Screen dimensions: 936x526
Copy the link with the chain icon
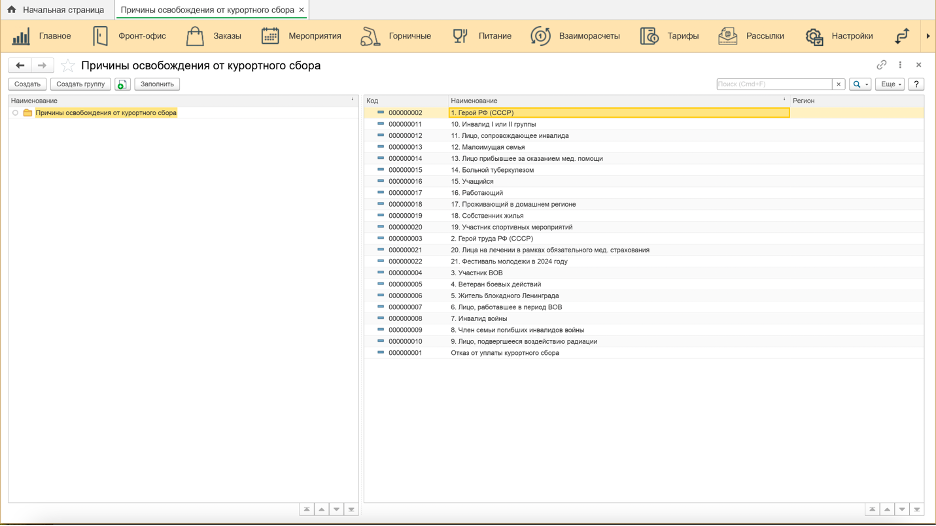881,64
